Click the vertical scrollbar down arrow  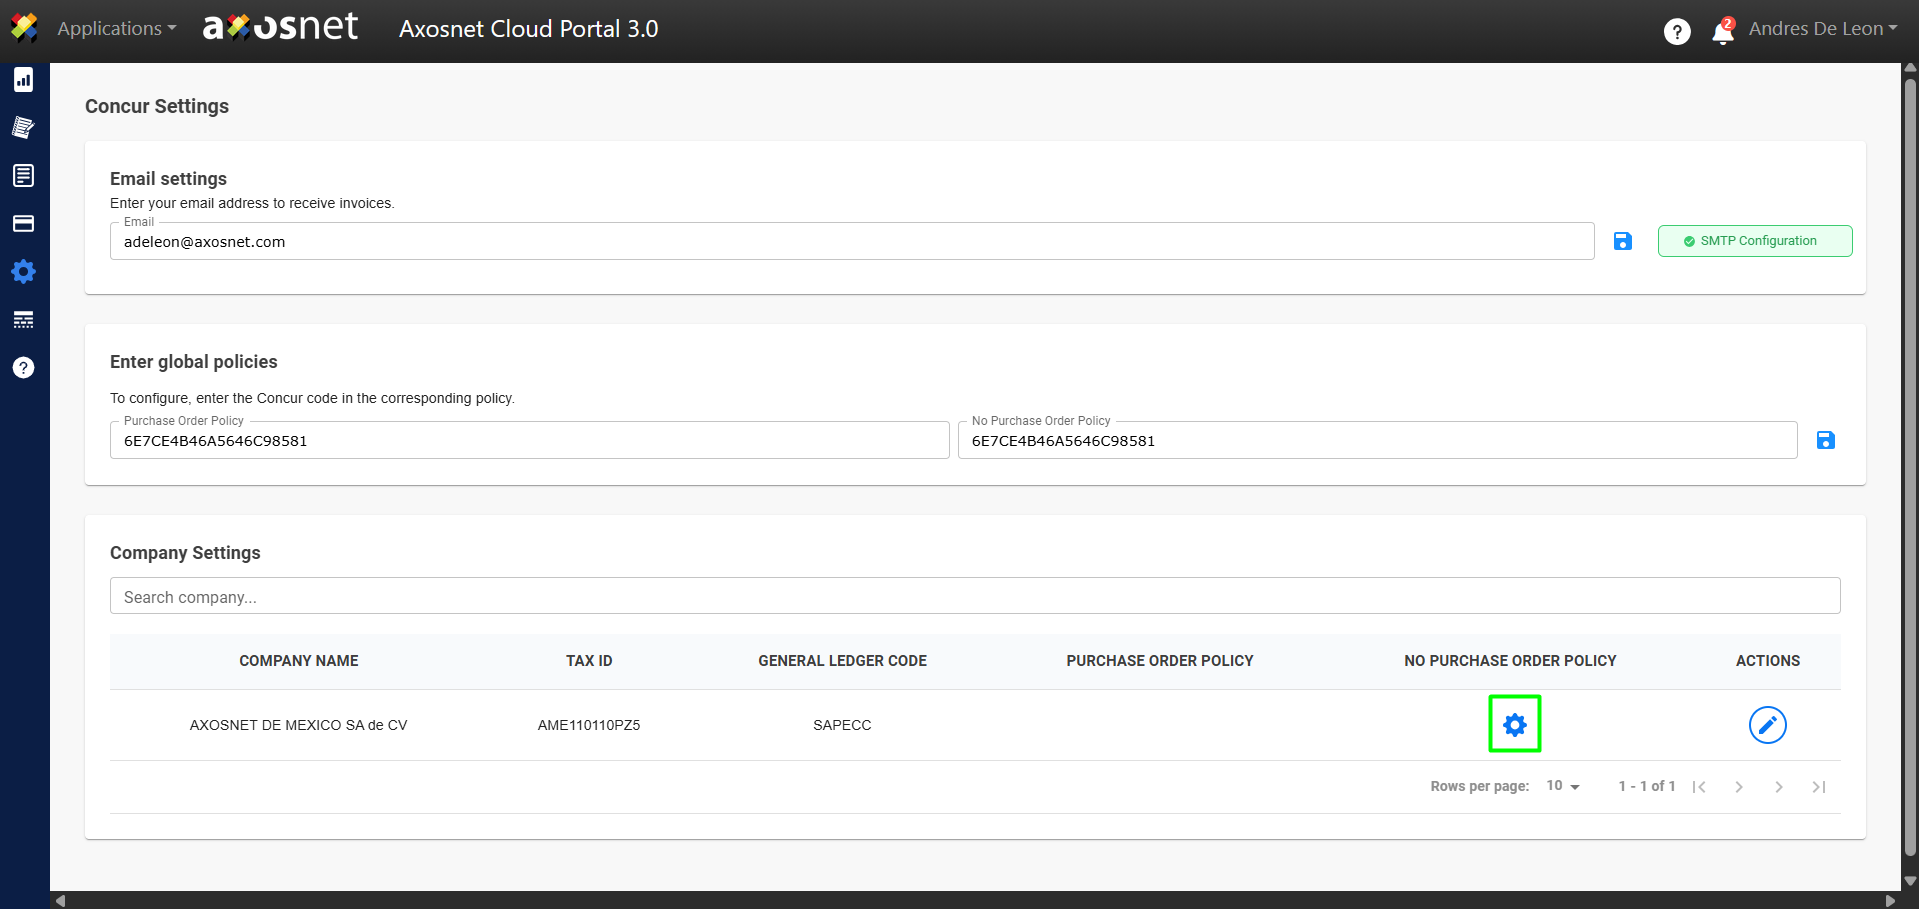(x=1910, y=882)
